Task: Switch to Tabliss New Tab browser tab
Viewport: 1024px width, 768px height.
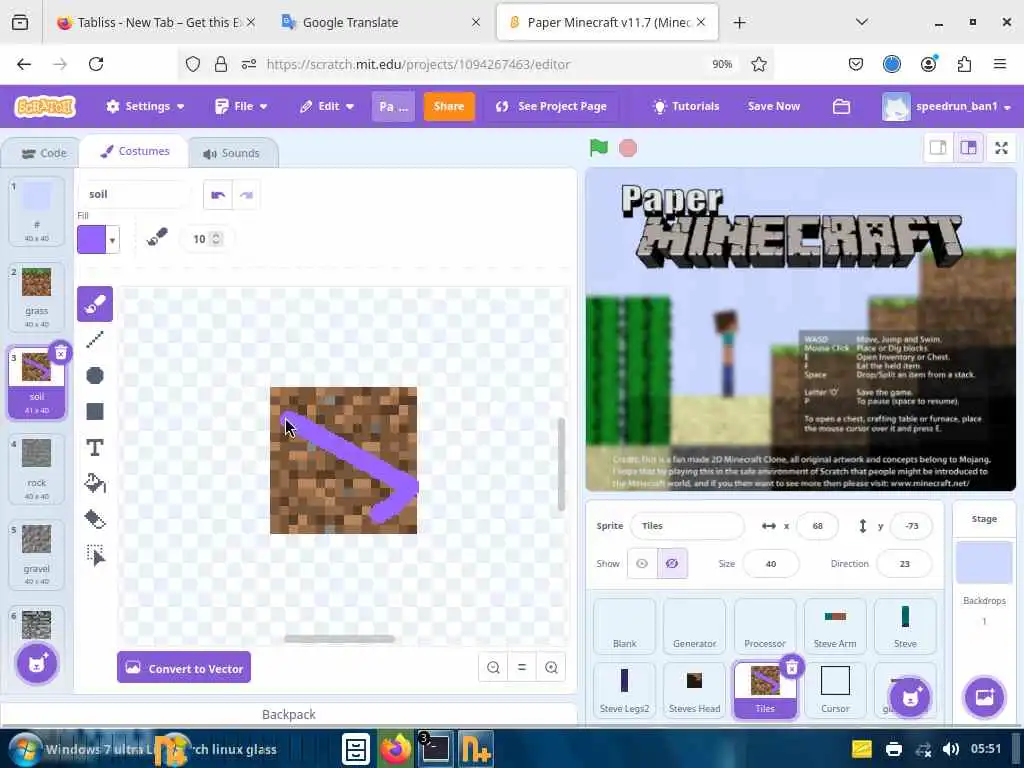Action: click(157, 22)
